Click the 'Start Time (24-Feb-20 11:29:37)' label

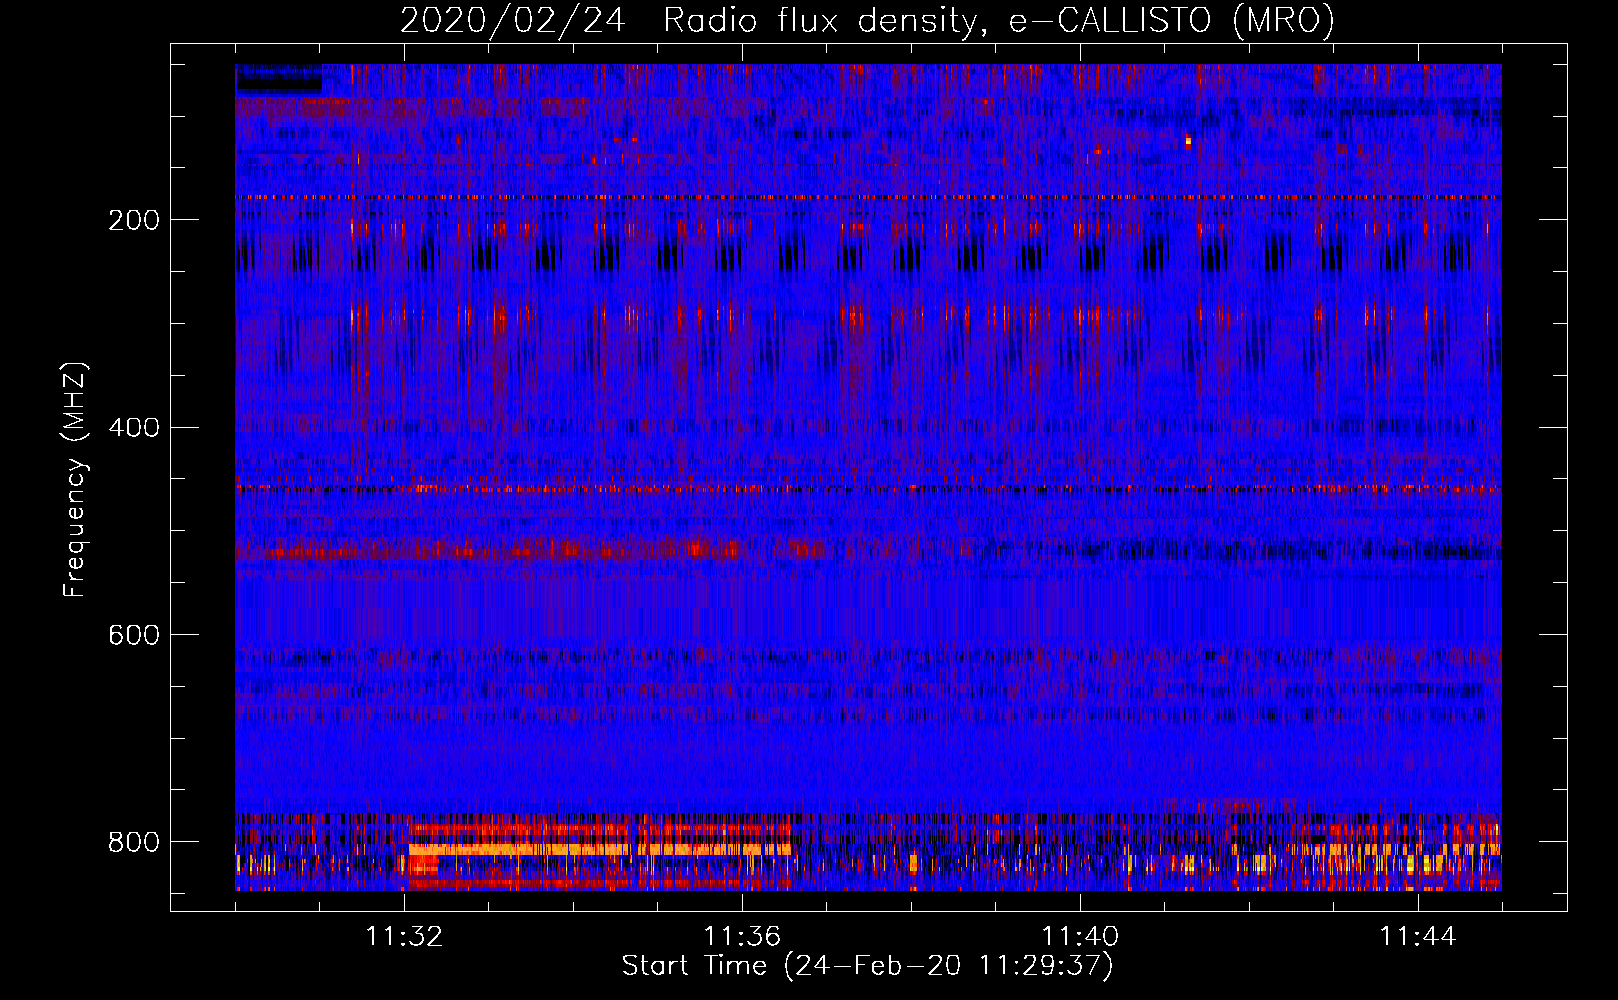867,966
